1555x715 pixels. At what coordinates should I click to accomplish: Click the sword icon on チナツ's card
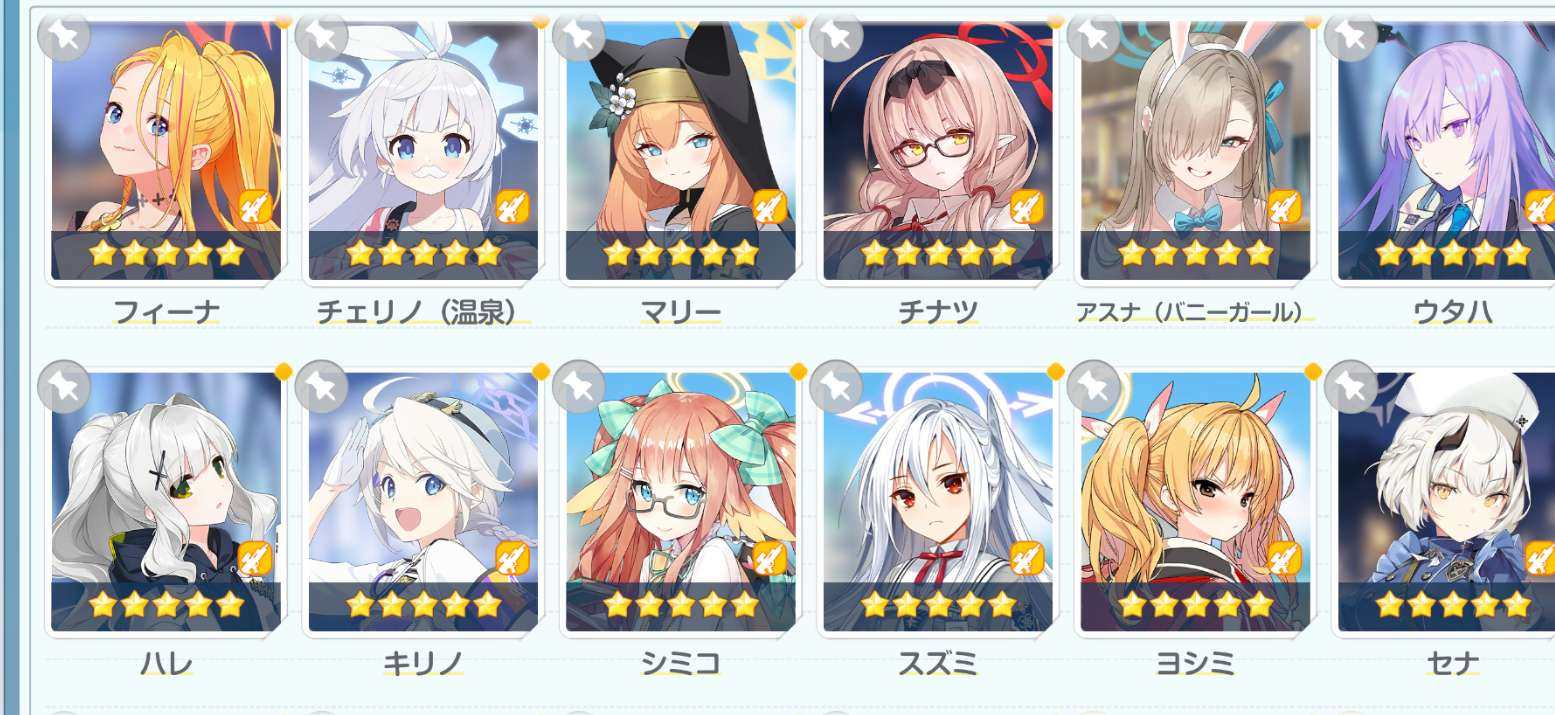point(1027,207)
